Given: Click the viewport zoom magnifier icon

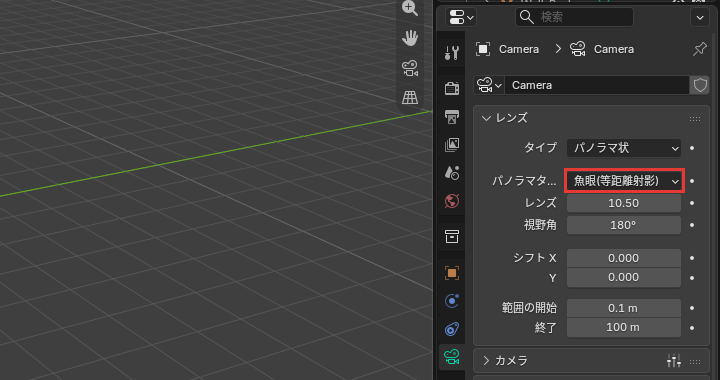Looking at the screenshot, I should [410, 8].
